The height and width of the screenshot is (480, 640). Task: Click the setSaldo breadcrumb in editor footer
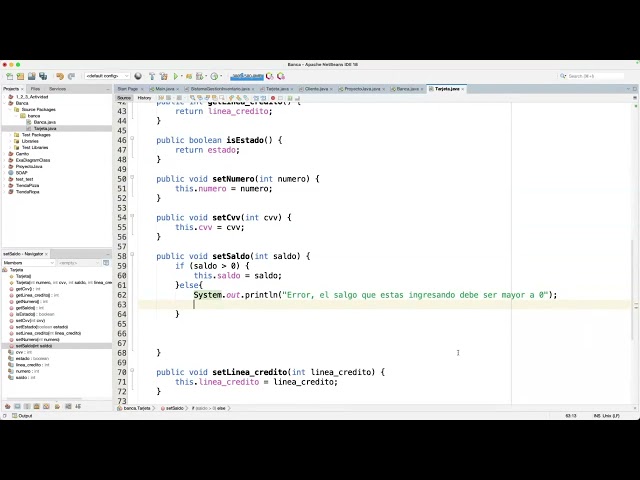coord(172,408)
